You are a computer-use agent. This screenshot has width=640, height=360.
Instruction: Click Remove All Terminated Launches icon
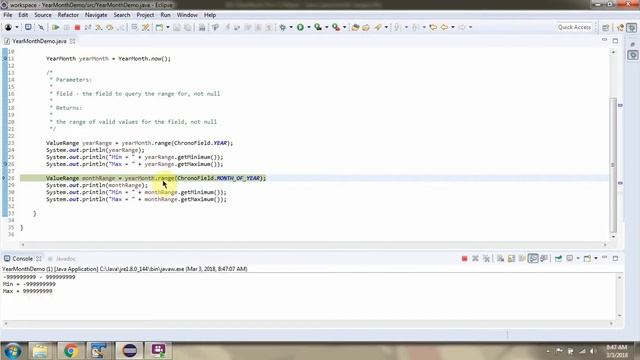[x=486, y=258]
